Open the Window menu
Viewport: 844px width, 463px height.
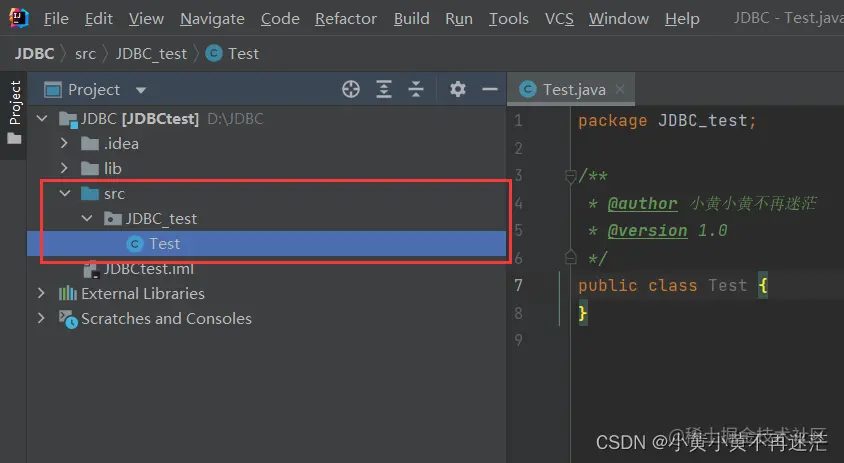point(618,18)
